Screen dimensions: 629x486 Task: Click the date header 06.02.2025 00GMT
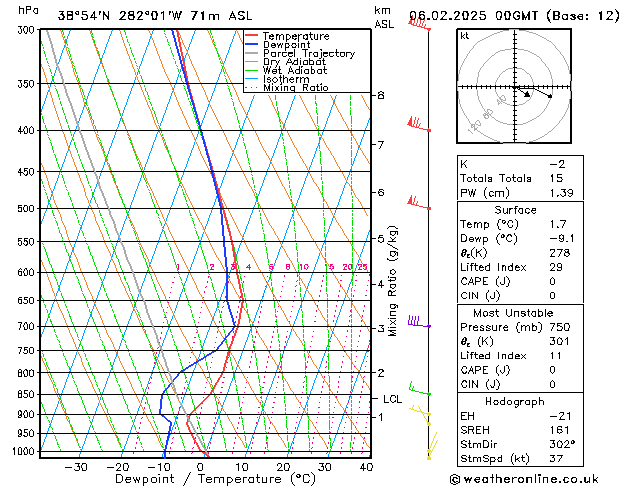[x=473, y=16]
